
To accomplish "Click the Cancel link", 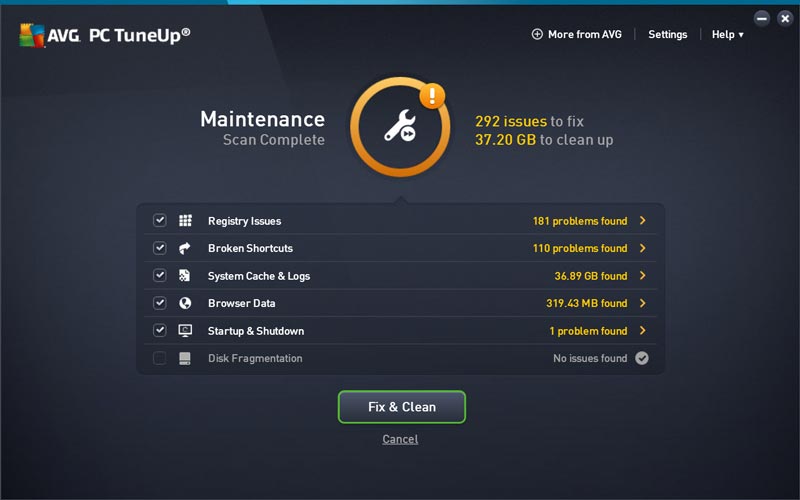I will point(400,439).
